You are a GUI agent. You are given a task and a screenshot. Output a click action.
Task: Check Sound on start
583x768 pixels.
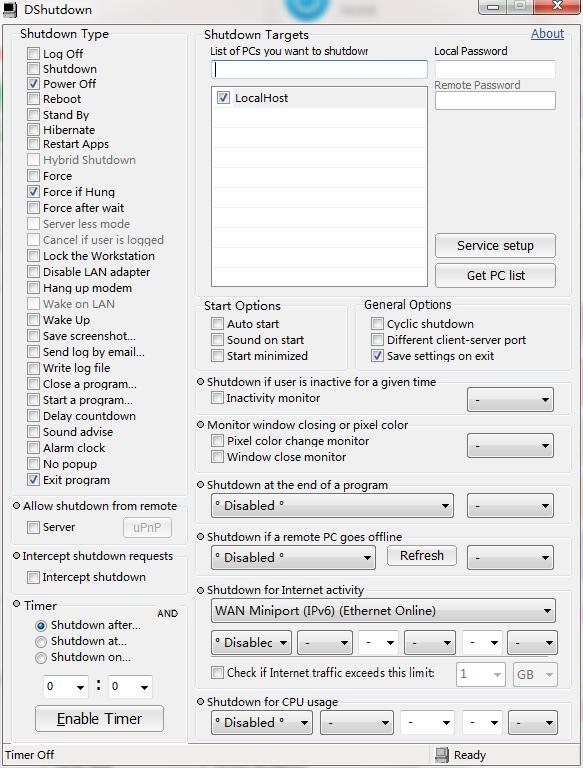[x=218, y=340]
